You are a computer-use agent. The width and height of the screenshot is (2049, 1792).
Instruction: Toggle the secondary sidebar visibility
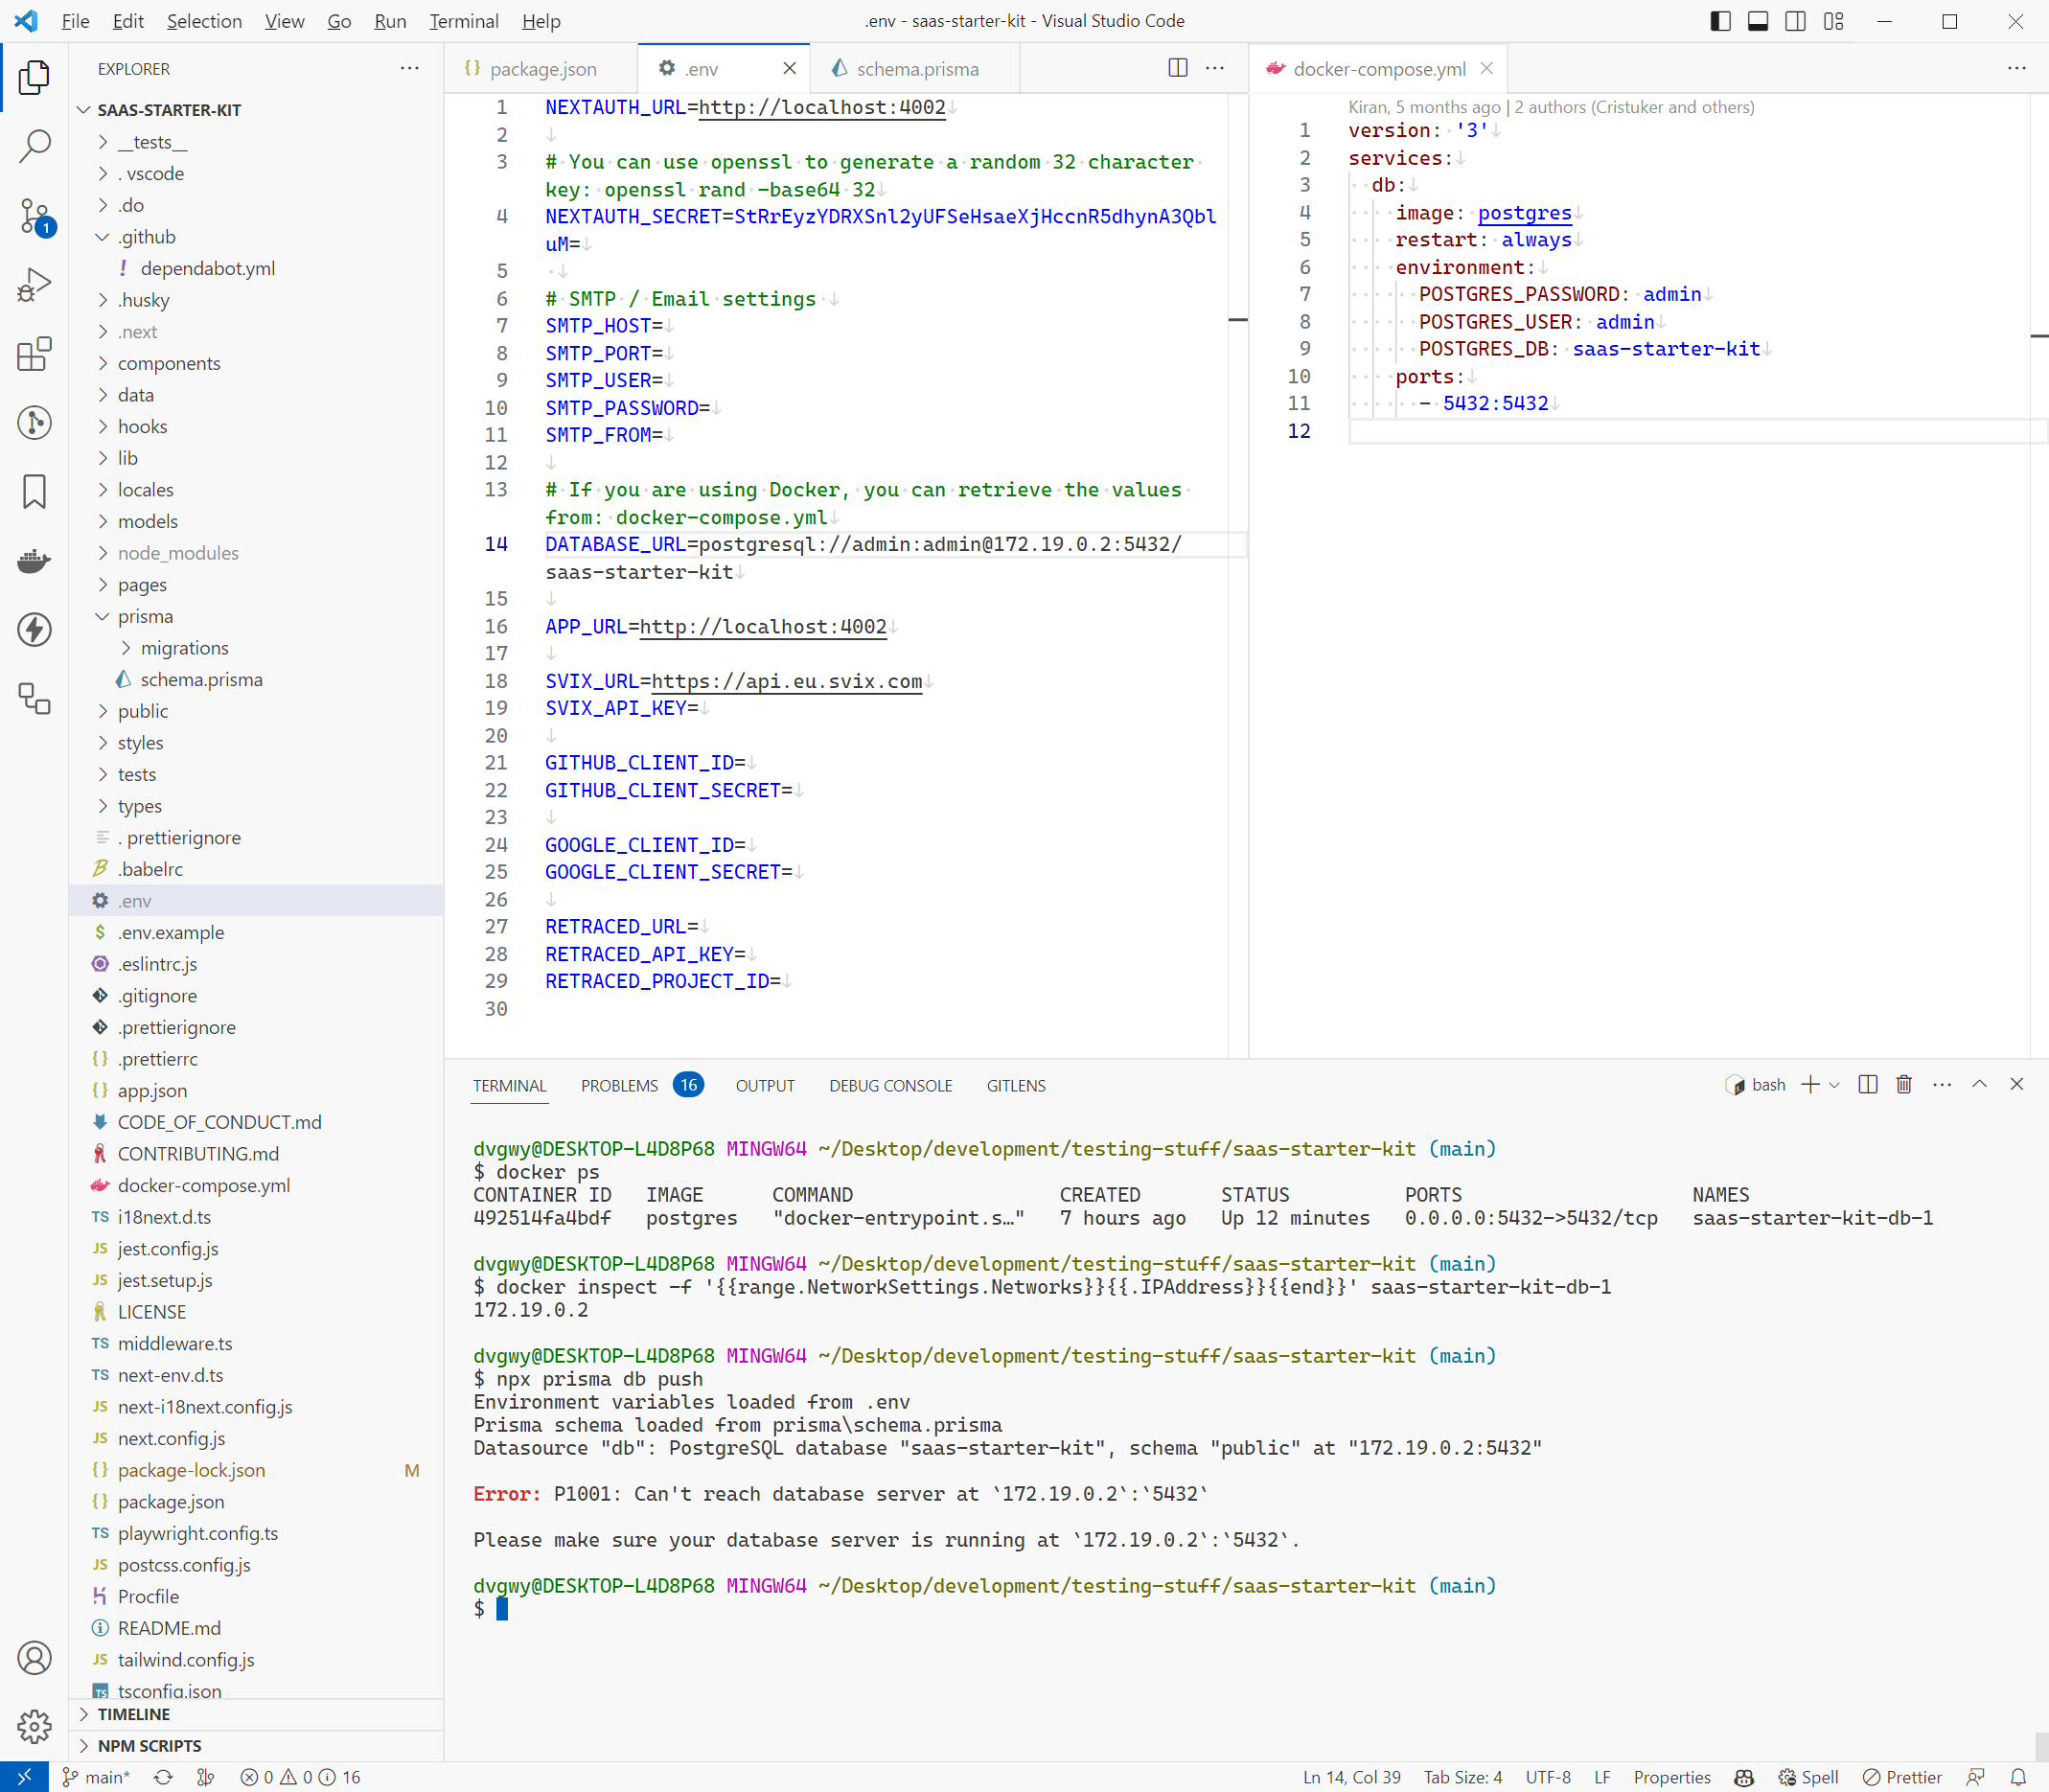click(x=1795, y=20)
